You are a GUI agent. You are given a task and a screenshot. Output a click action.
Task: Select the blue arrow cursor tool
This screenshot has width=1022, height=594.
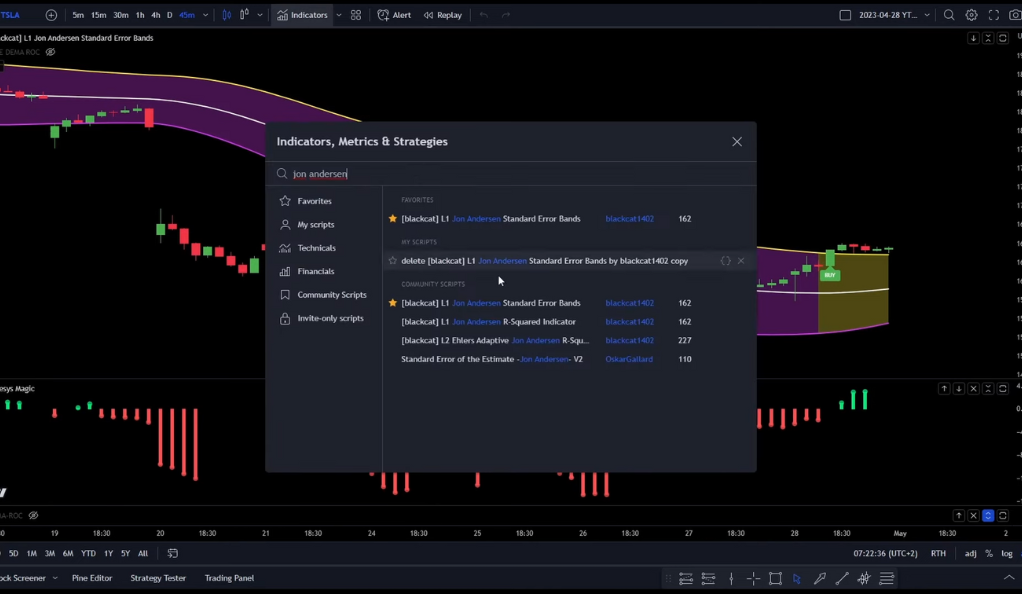[x=797, y=578]
